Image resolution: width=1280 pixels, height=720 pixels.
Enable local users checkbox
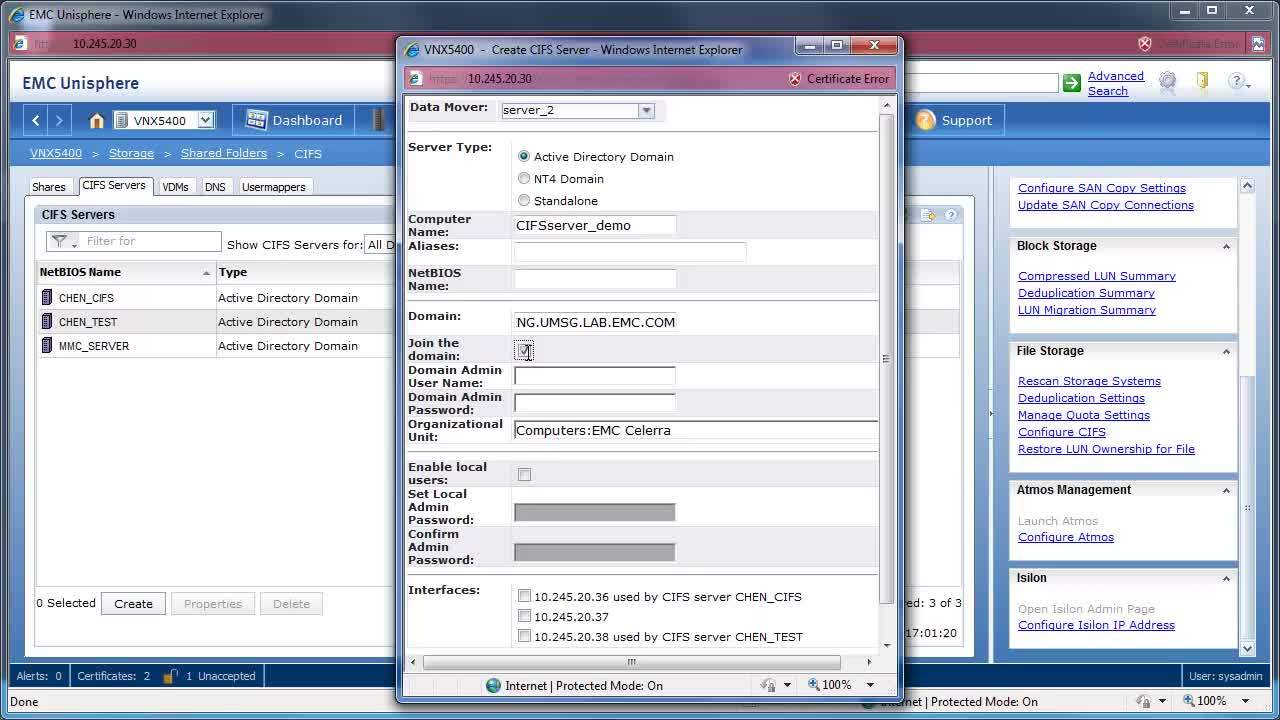[524, 474]
